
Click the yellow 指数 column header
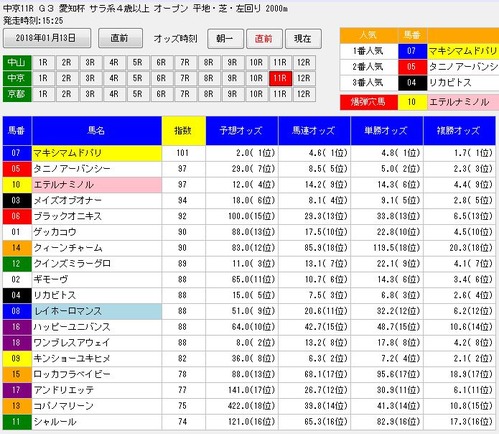tap(183, 131)
